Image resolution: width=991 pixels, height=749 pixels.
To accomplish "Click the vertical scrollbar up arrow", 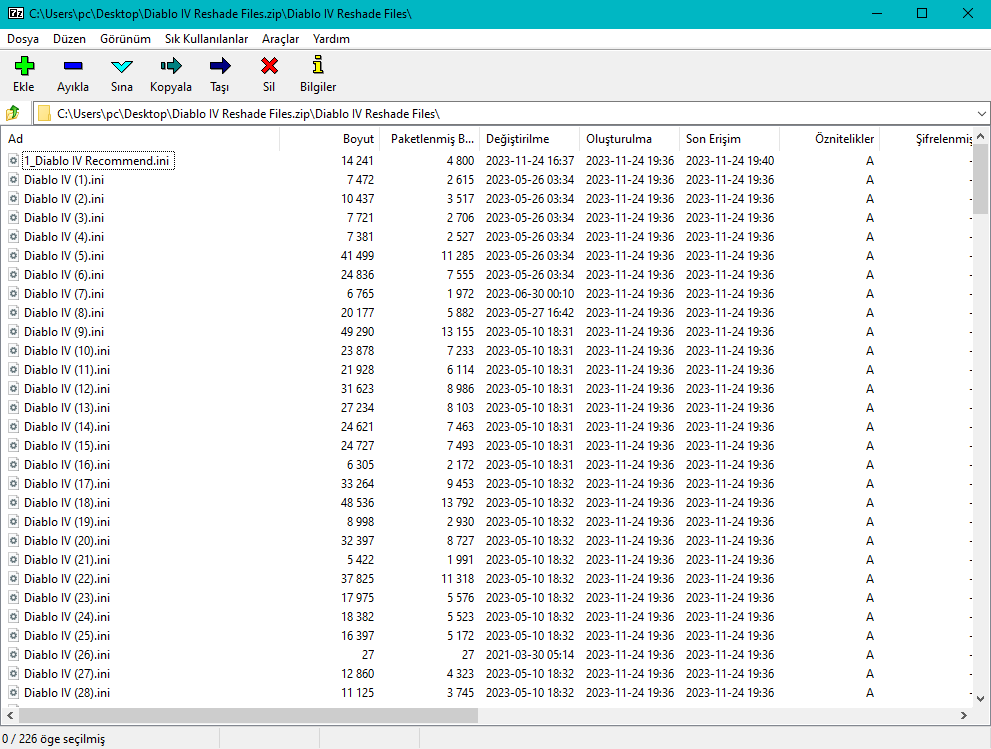I will point(980,136).
